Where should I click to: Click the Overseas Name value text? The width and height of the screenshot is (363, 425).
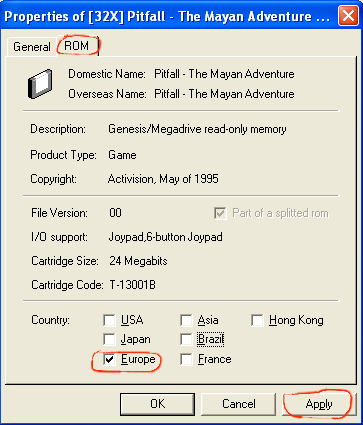point(224,94)
